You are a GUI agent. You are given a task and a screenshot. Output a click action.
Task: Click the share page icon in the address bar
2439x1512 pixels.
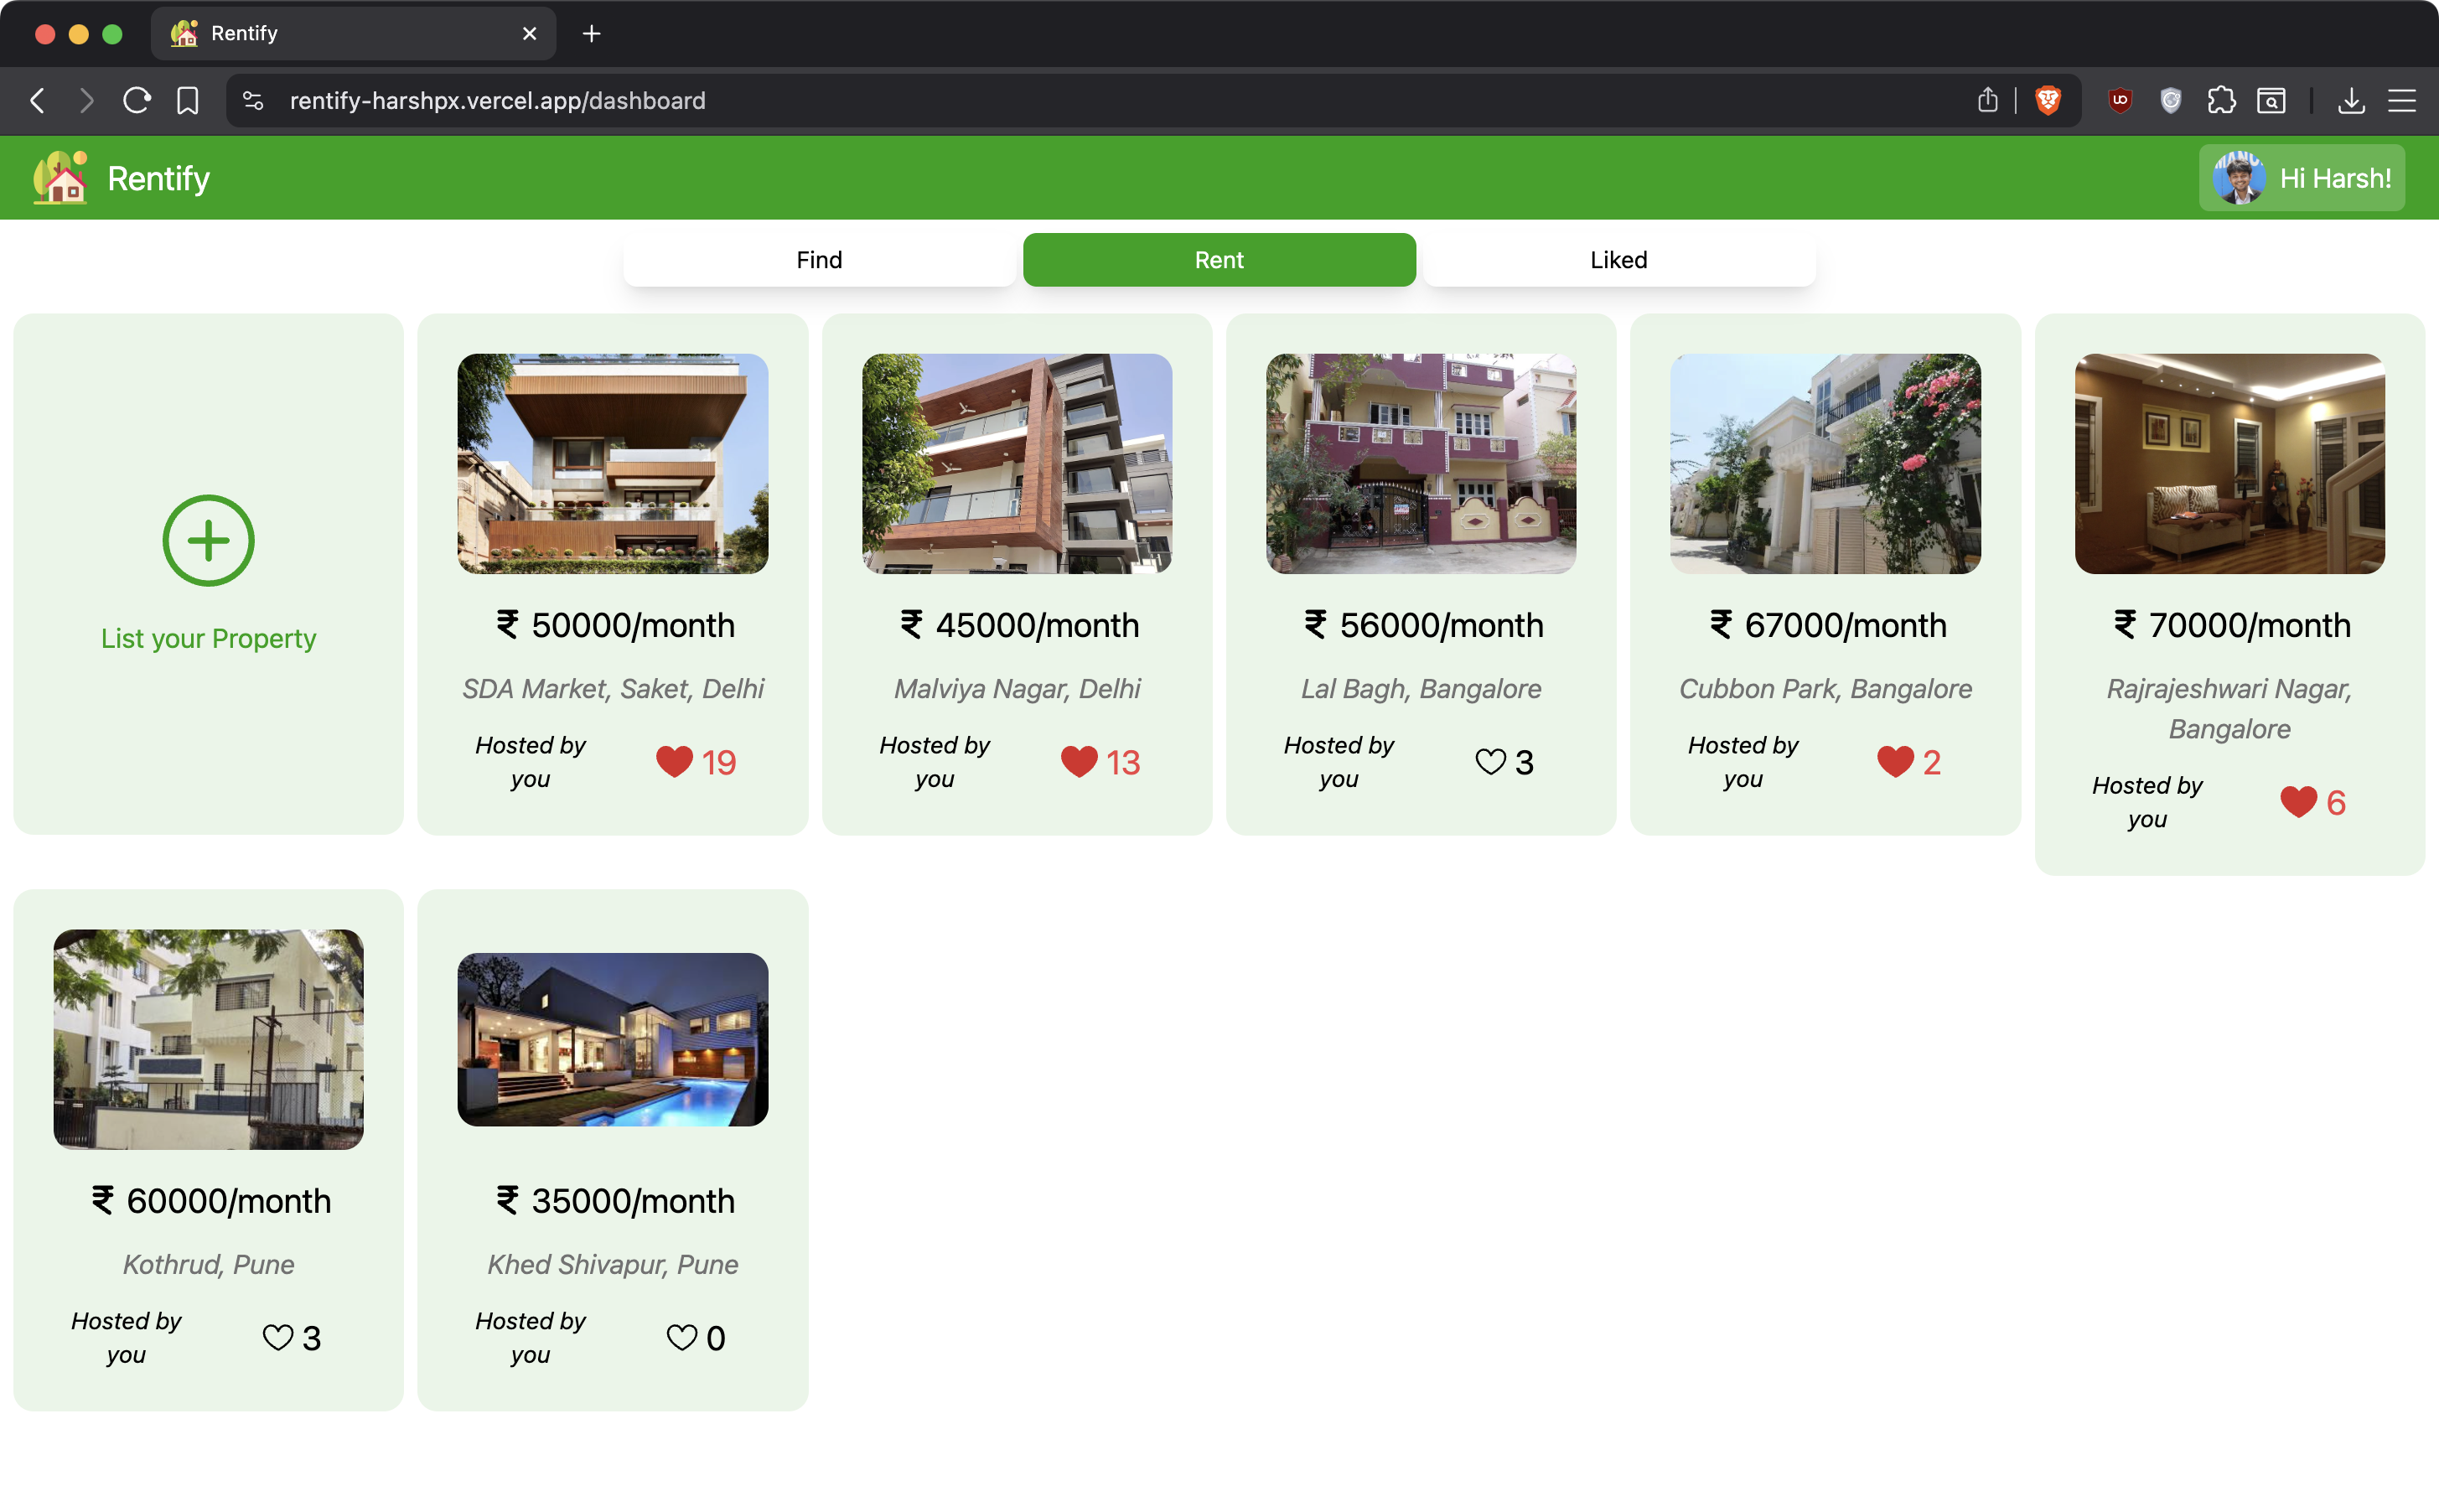click(x=1987, y=100)
